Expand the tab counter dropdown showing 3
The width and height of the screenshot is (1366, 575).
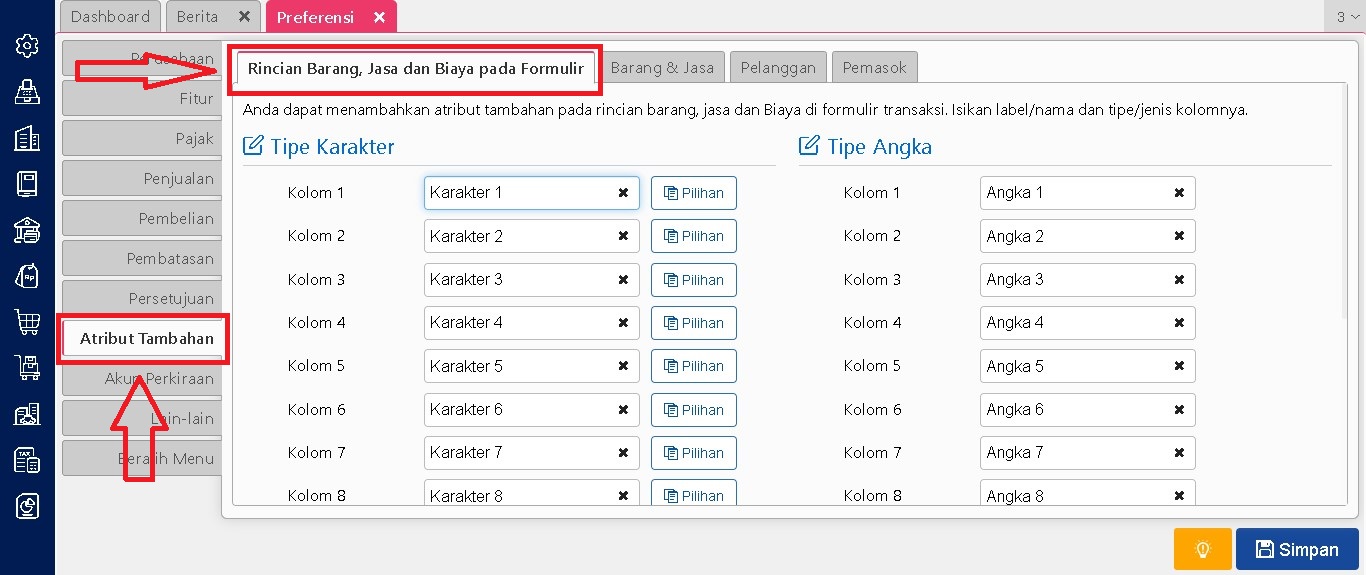coord(1347,17)
